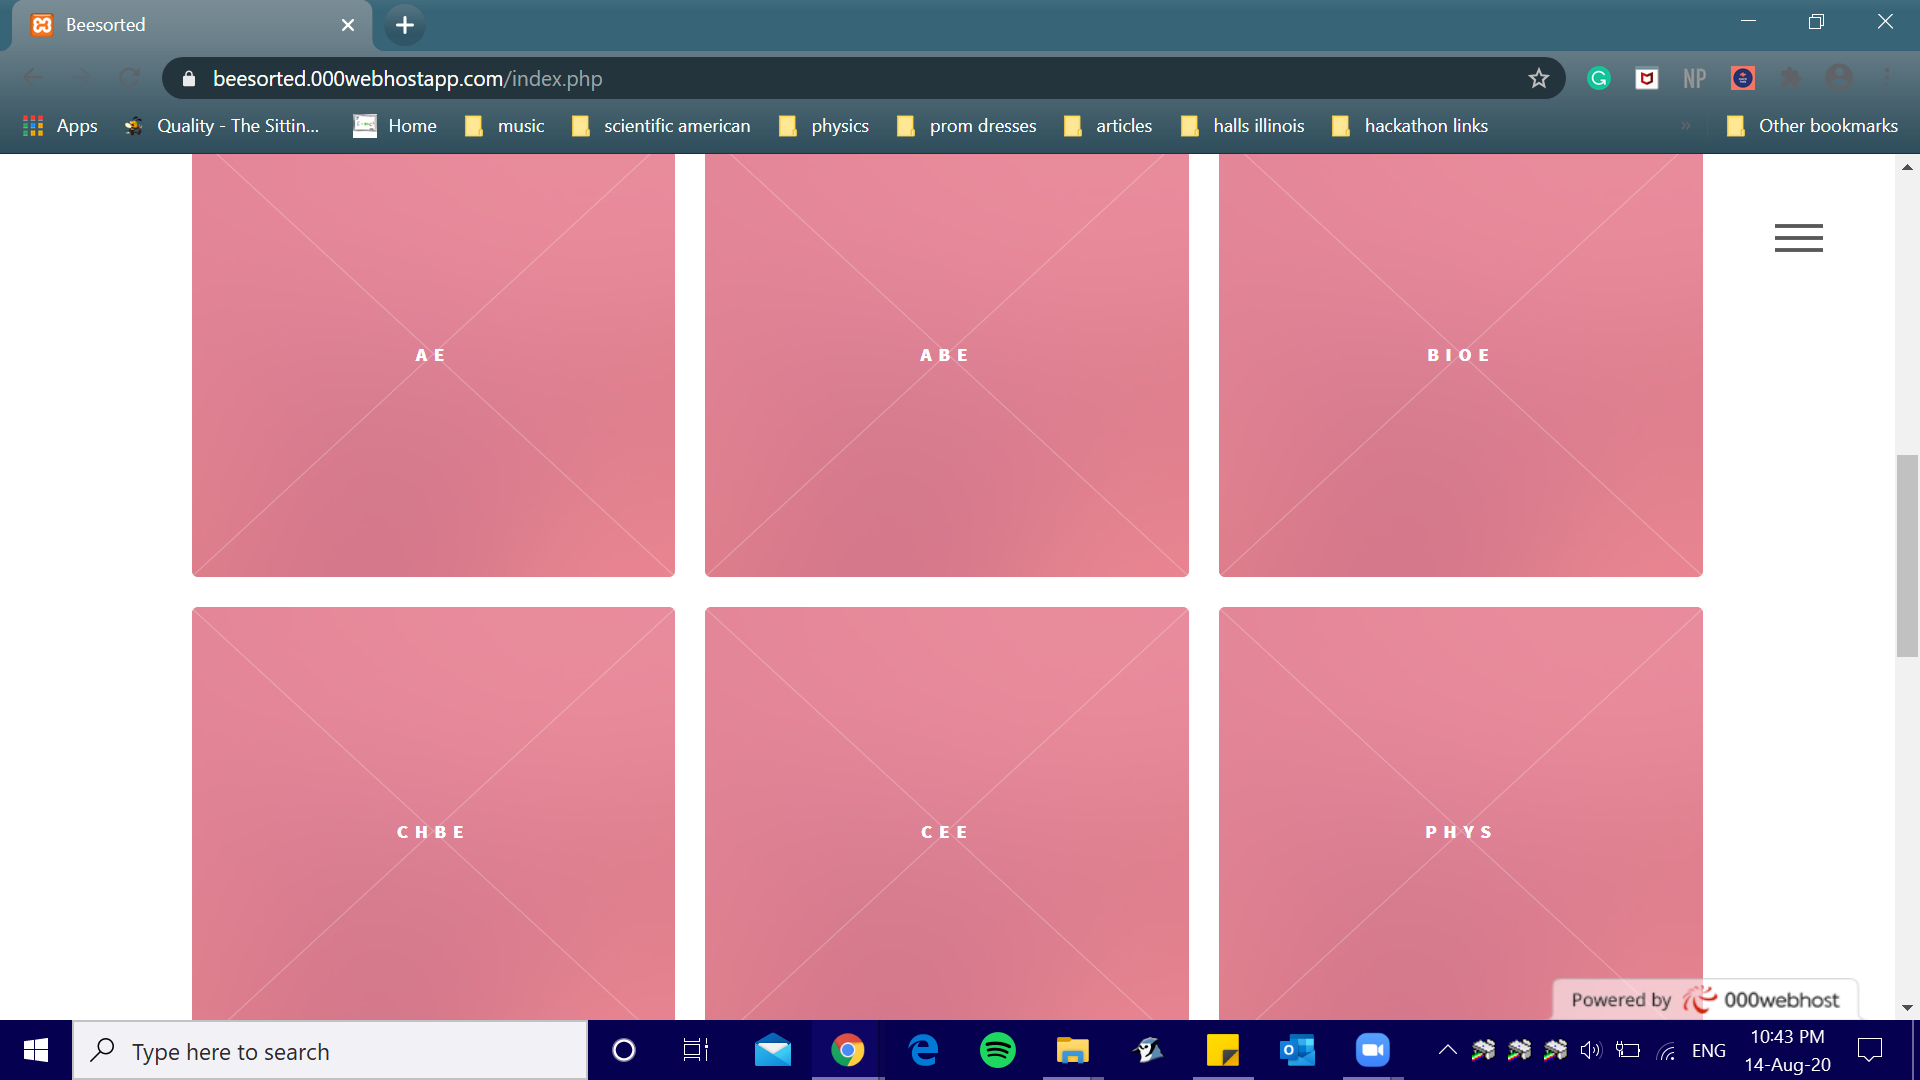Screen dimensions: 1920x1080
Task: Open Zoom from the taskbar
Action: point(1372,1050)
